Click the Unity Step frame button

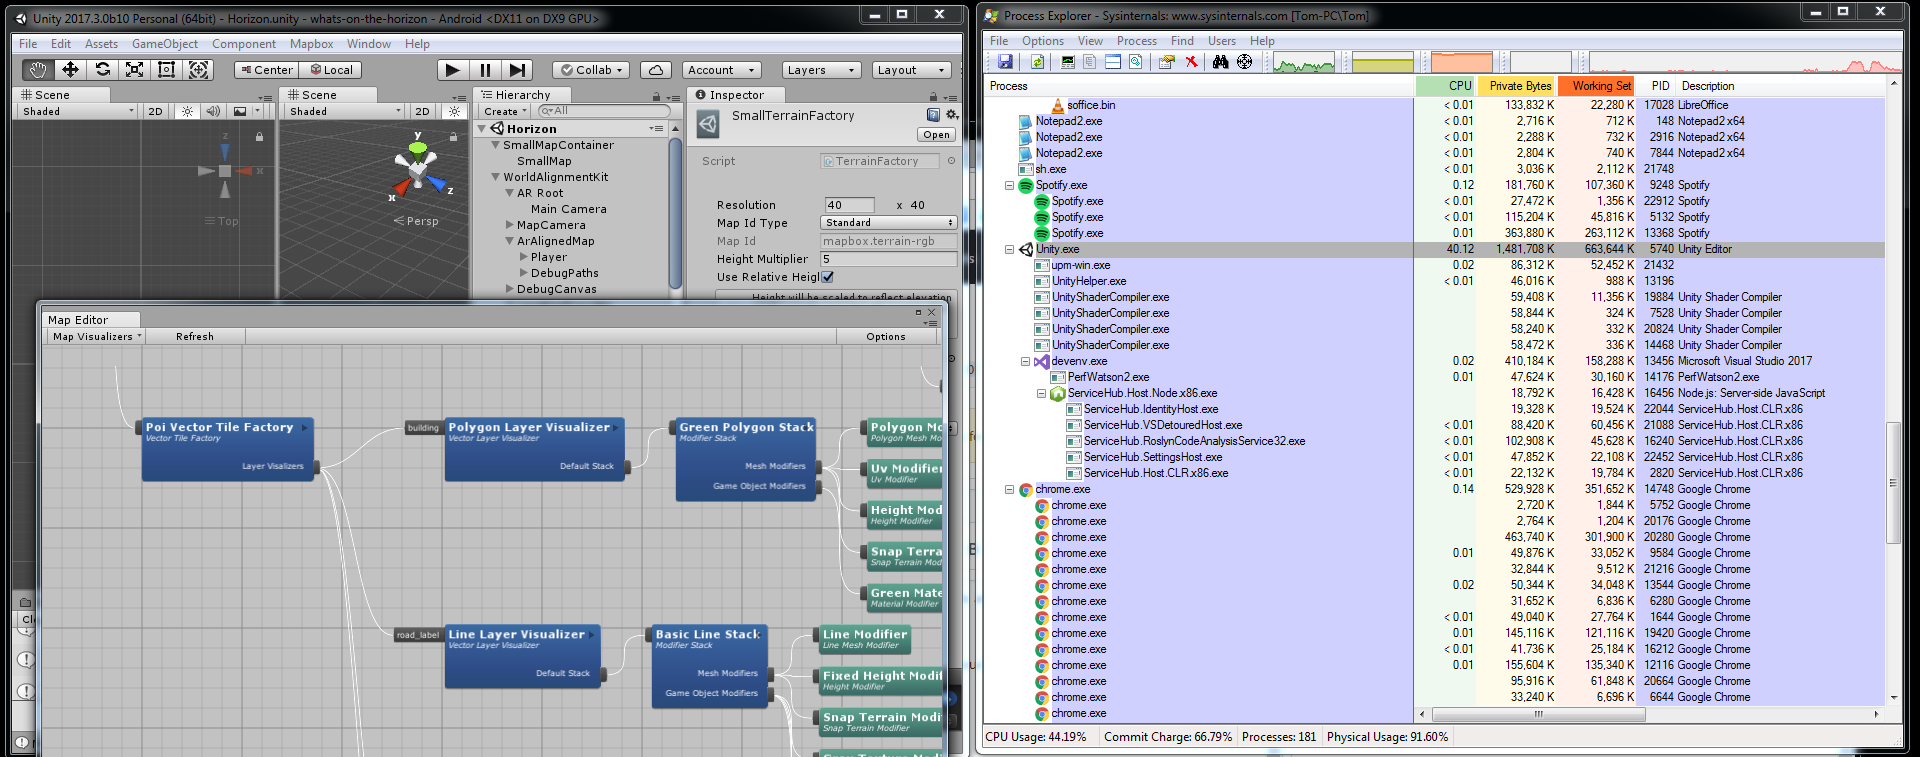pyautogui.click(x=517, y=70)
